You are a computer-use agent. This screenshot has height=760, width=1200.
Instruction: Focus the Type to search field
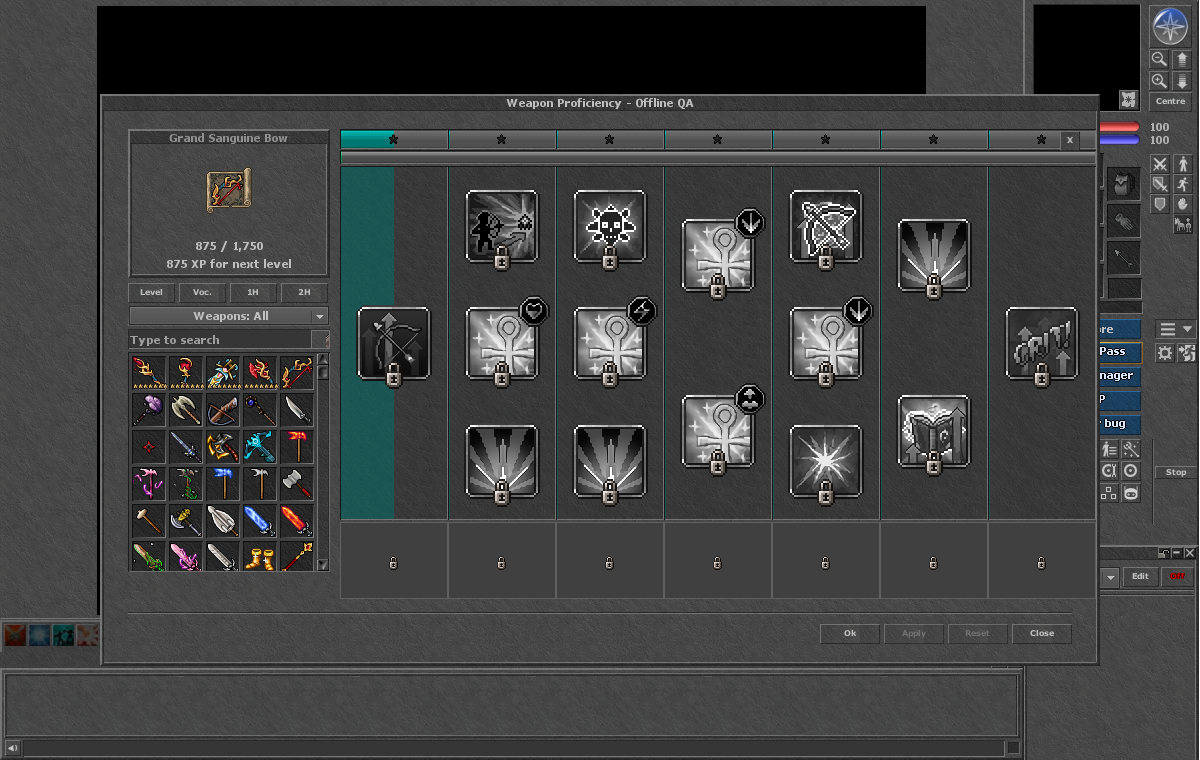click(x=220, y=340)
